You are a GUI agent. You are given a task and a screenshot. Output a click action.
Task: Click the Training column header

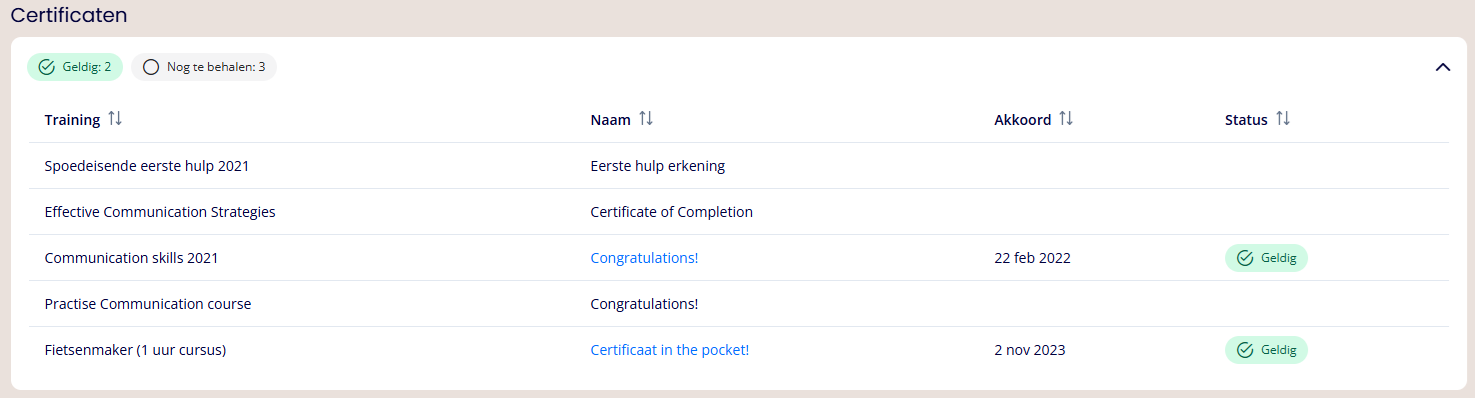coord(72,120)
